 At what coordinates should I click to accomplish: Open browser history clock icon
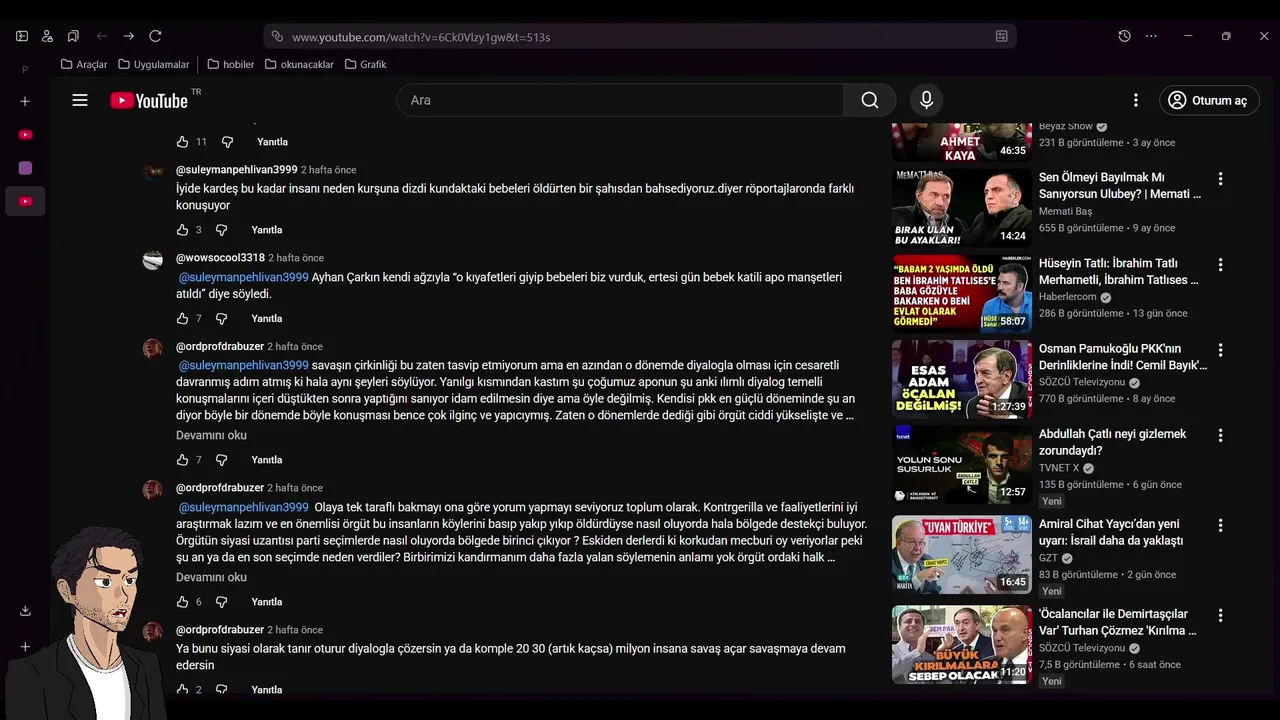pyautogui.click(x=1124, y=36)
